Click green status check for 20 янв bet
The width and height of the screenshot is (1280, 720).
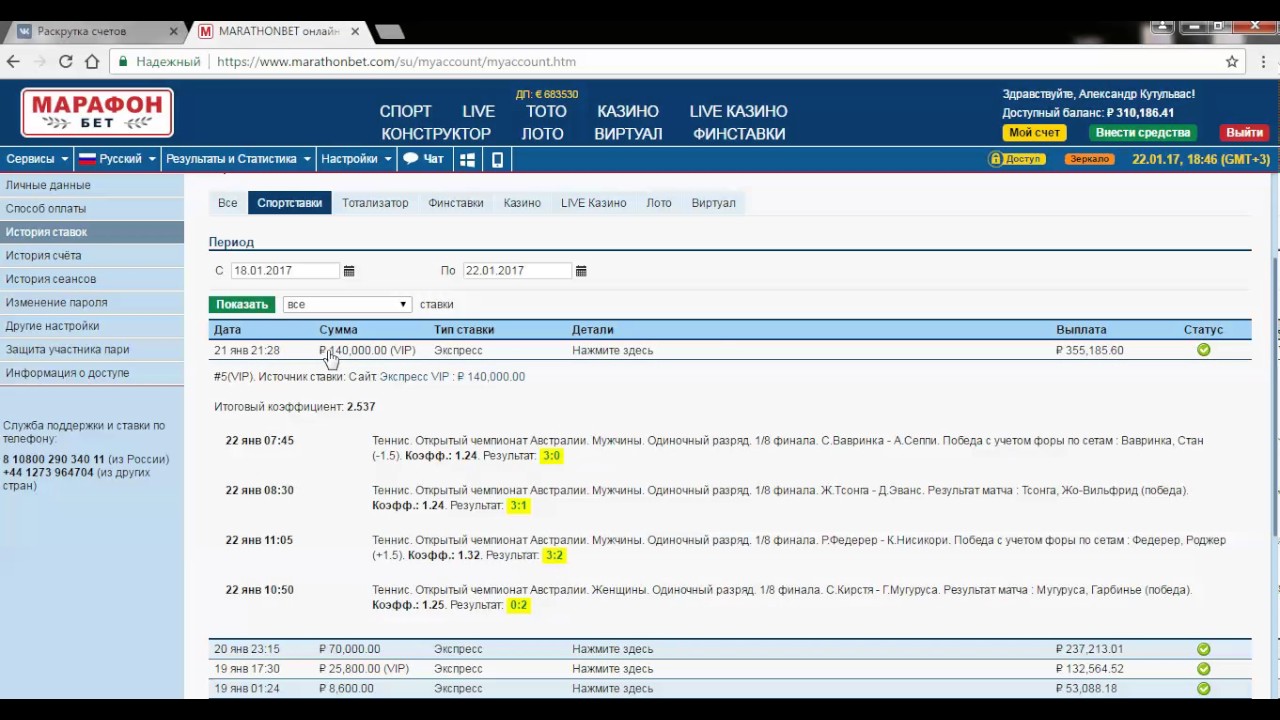pyautogui.click(x=1203, y=649)
